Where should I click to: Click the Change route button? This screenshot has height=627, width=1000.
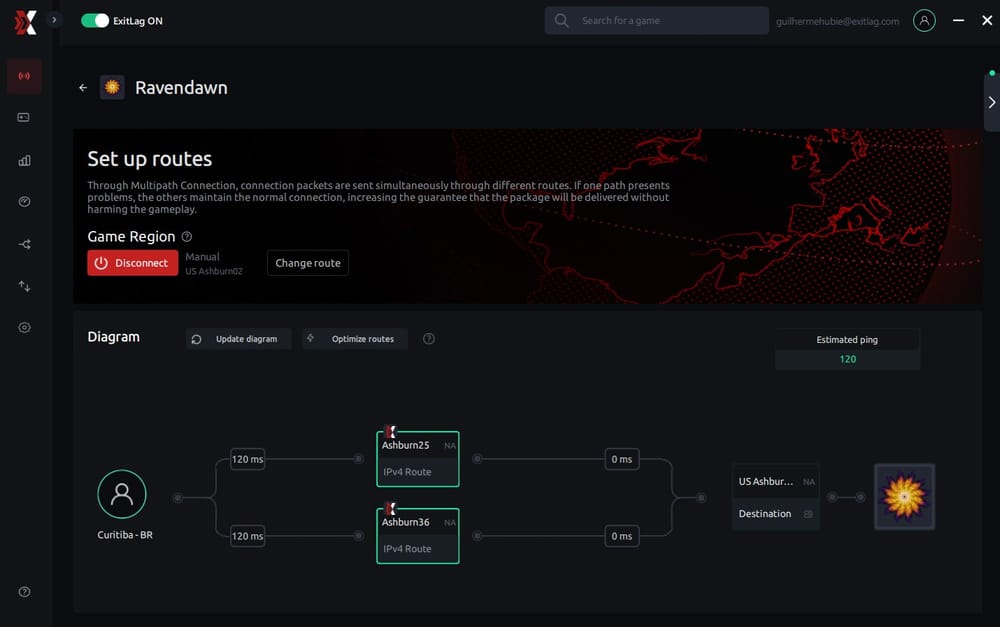(308, 263)
